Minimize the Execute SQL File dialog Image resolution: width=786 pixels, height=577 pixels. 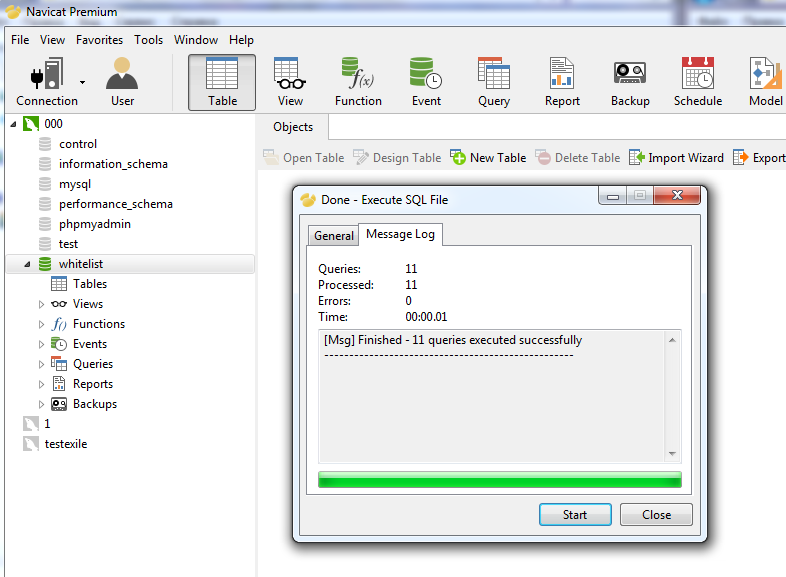click(x=613, y=196)
